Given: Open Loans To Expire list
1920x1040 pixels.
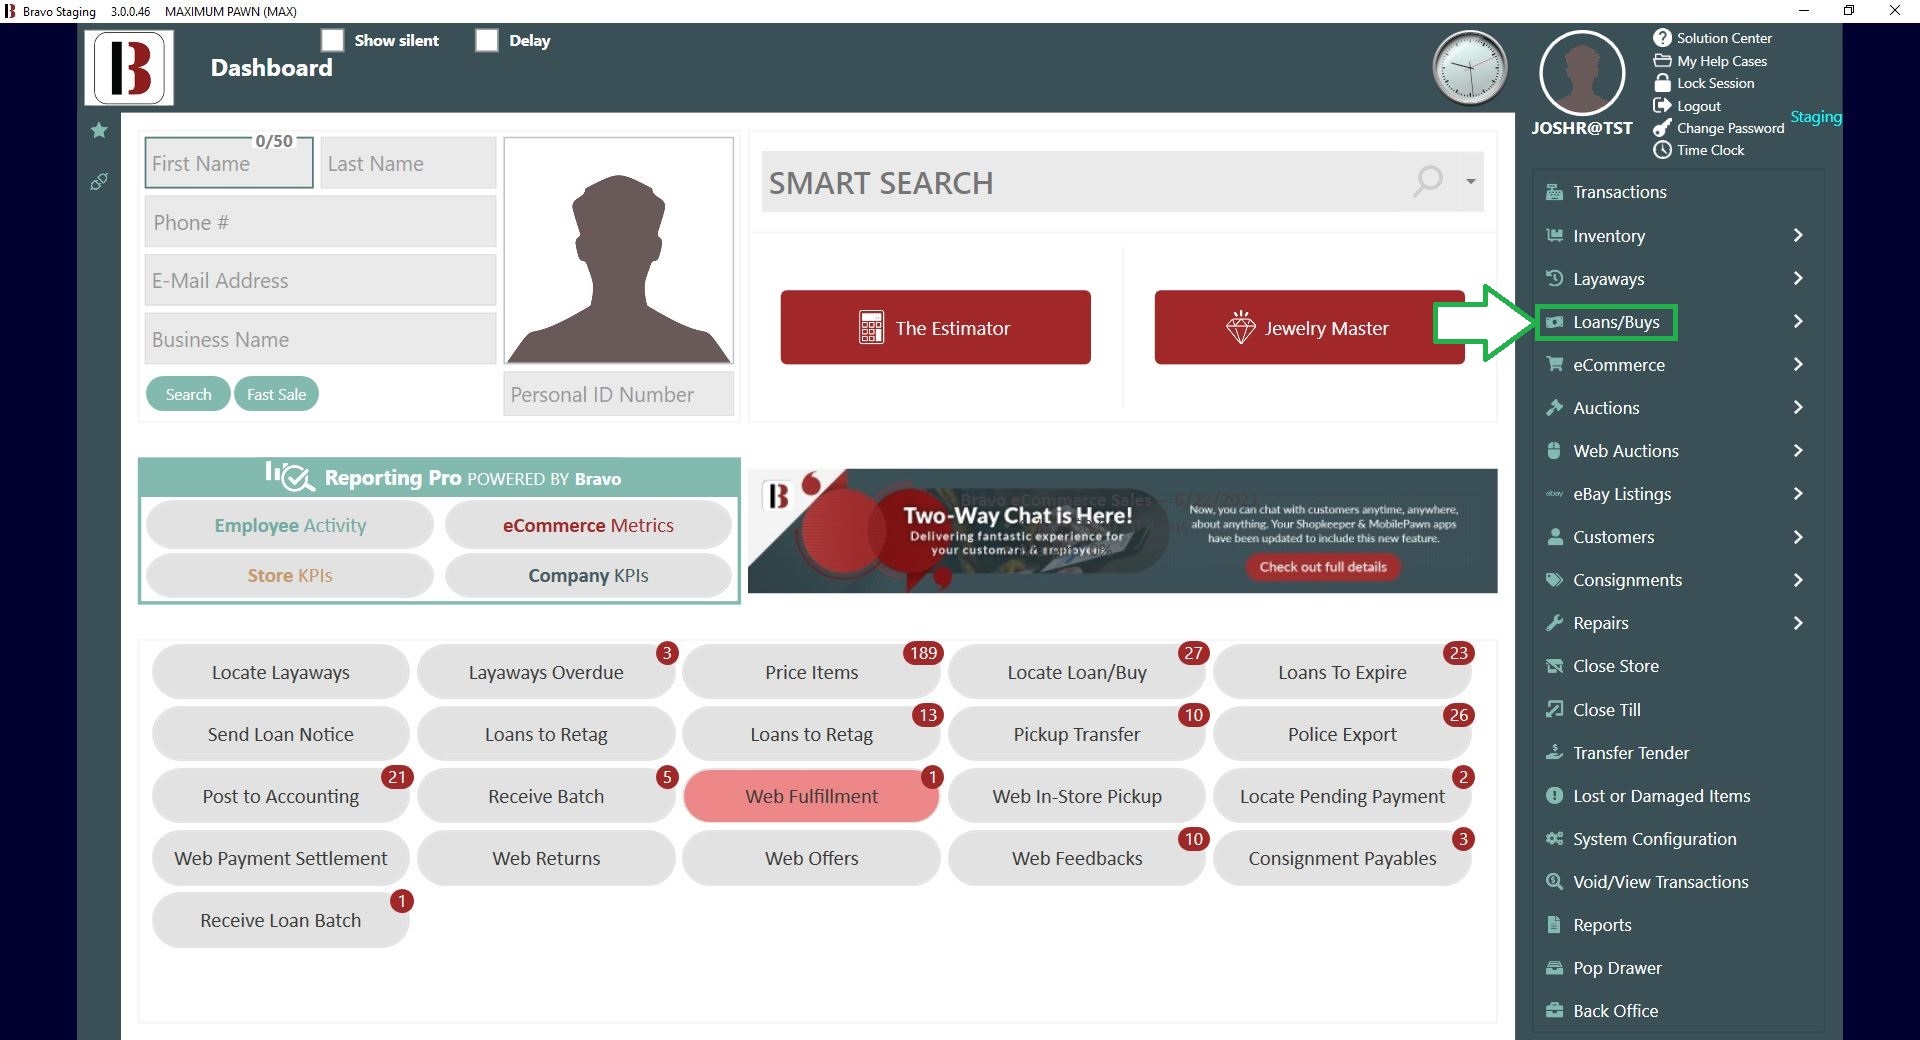Looking at the screenshot, I should coord(1342,672).
